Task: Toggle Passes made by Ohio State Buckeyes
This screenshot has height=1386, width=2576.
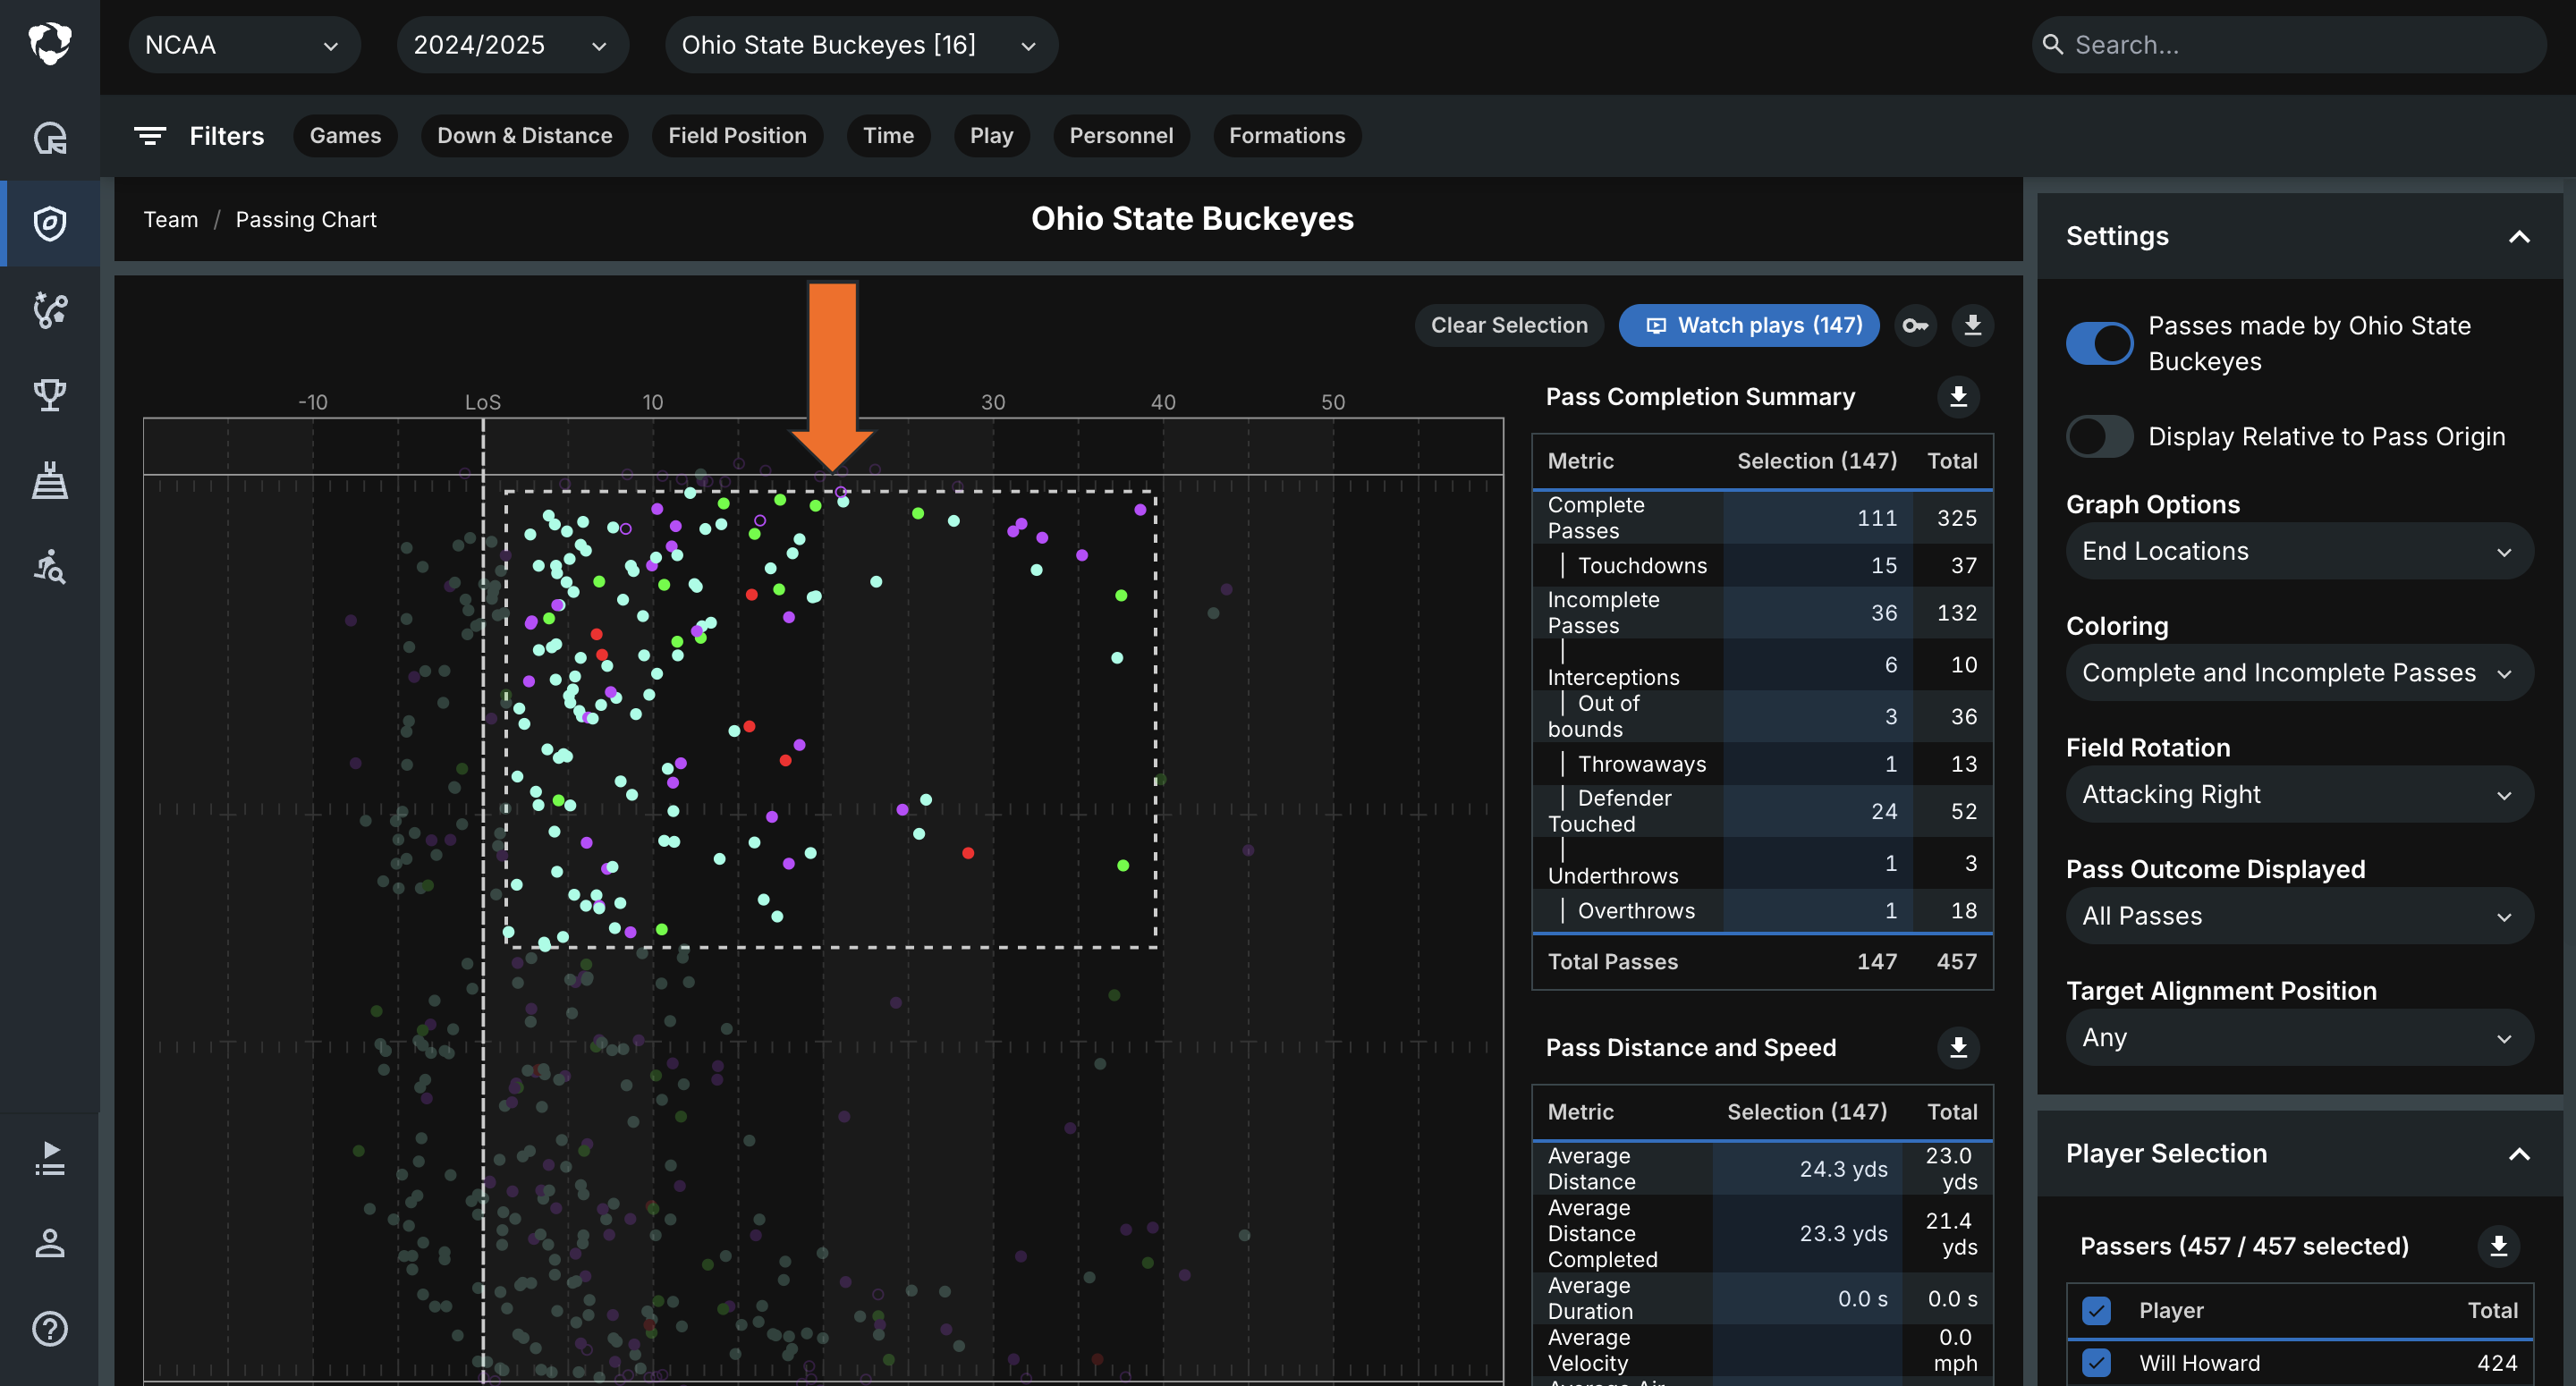Action: (2099, 343)
